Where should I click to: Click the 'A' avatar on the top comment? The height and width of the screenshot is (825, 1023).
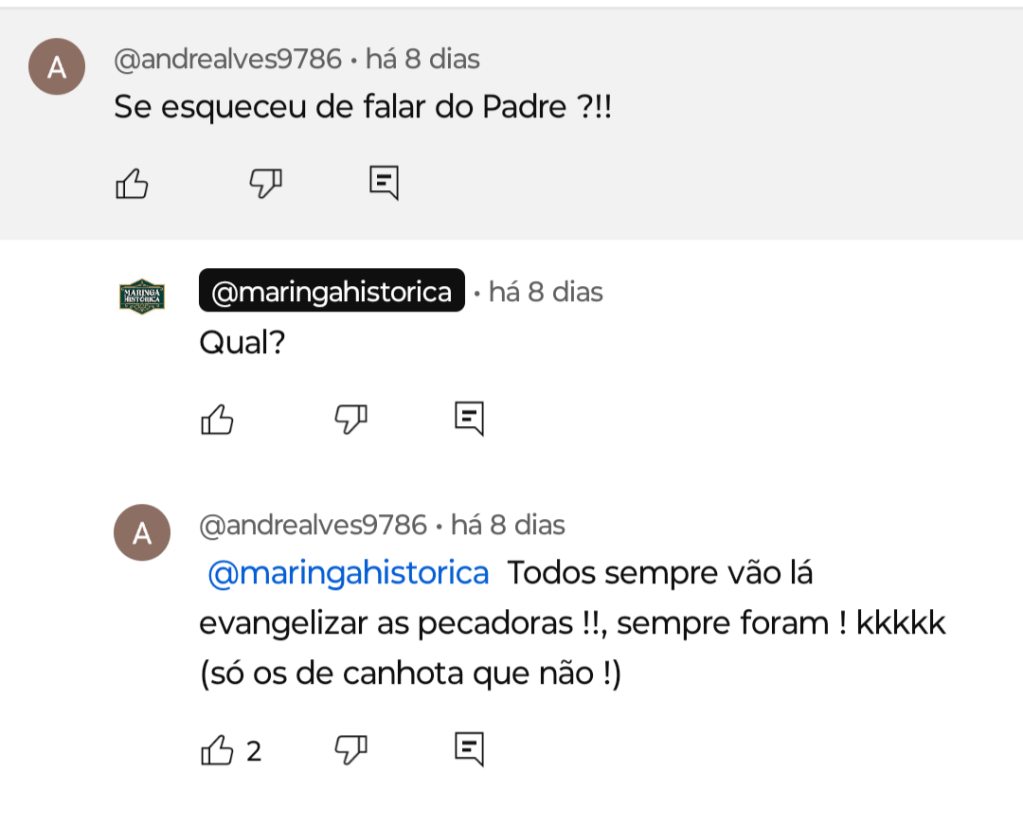tap(57, 68)
